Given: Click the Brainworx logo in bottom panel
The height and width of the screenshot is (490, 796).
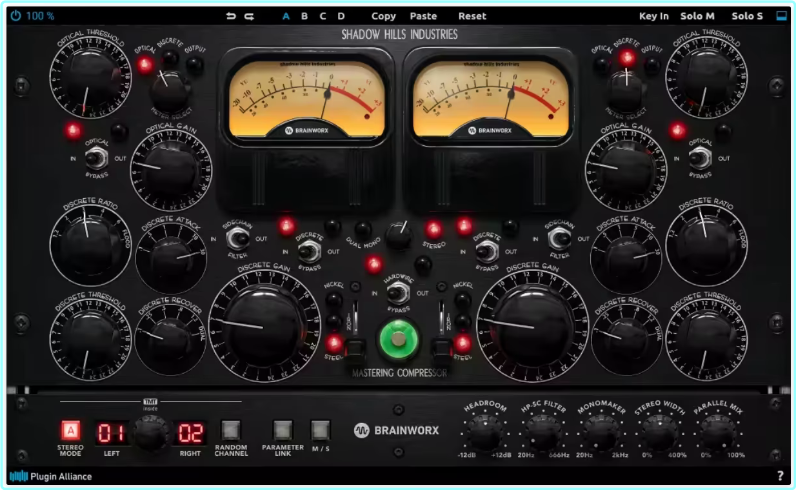Looking at the screenshot, I should click(396, 431).
